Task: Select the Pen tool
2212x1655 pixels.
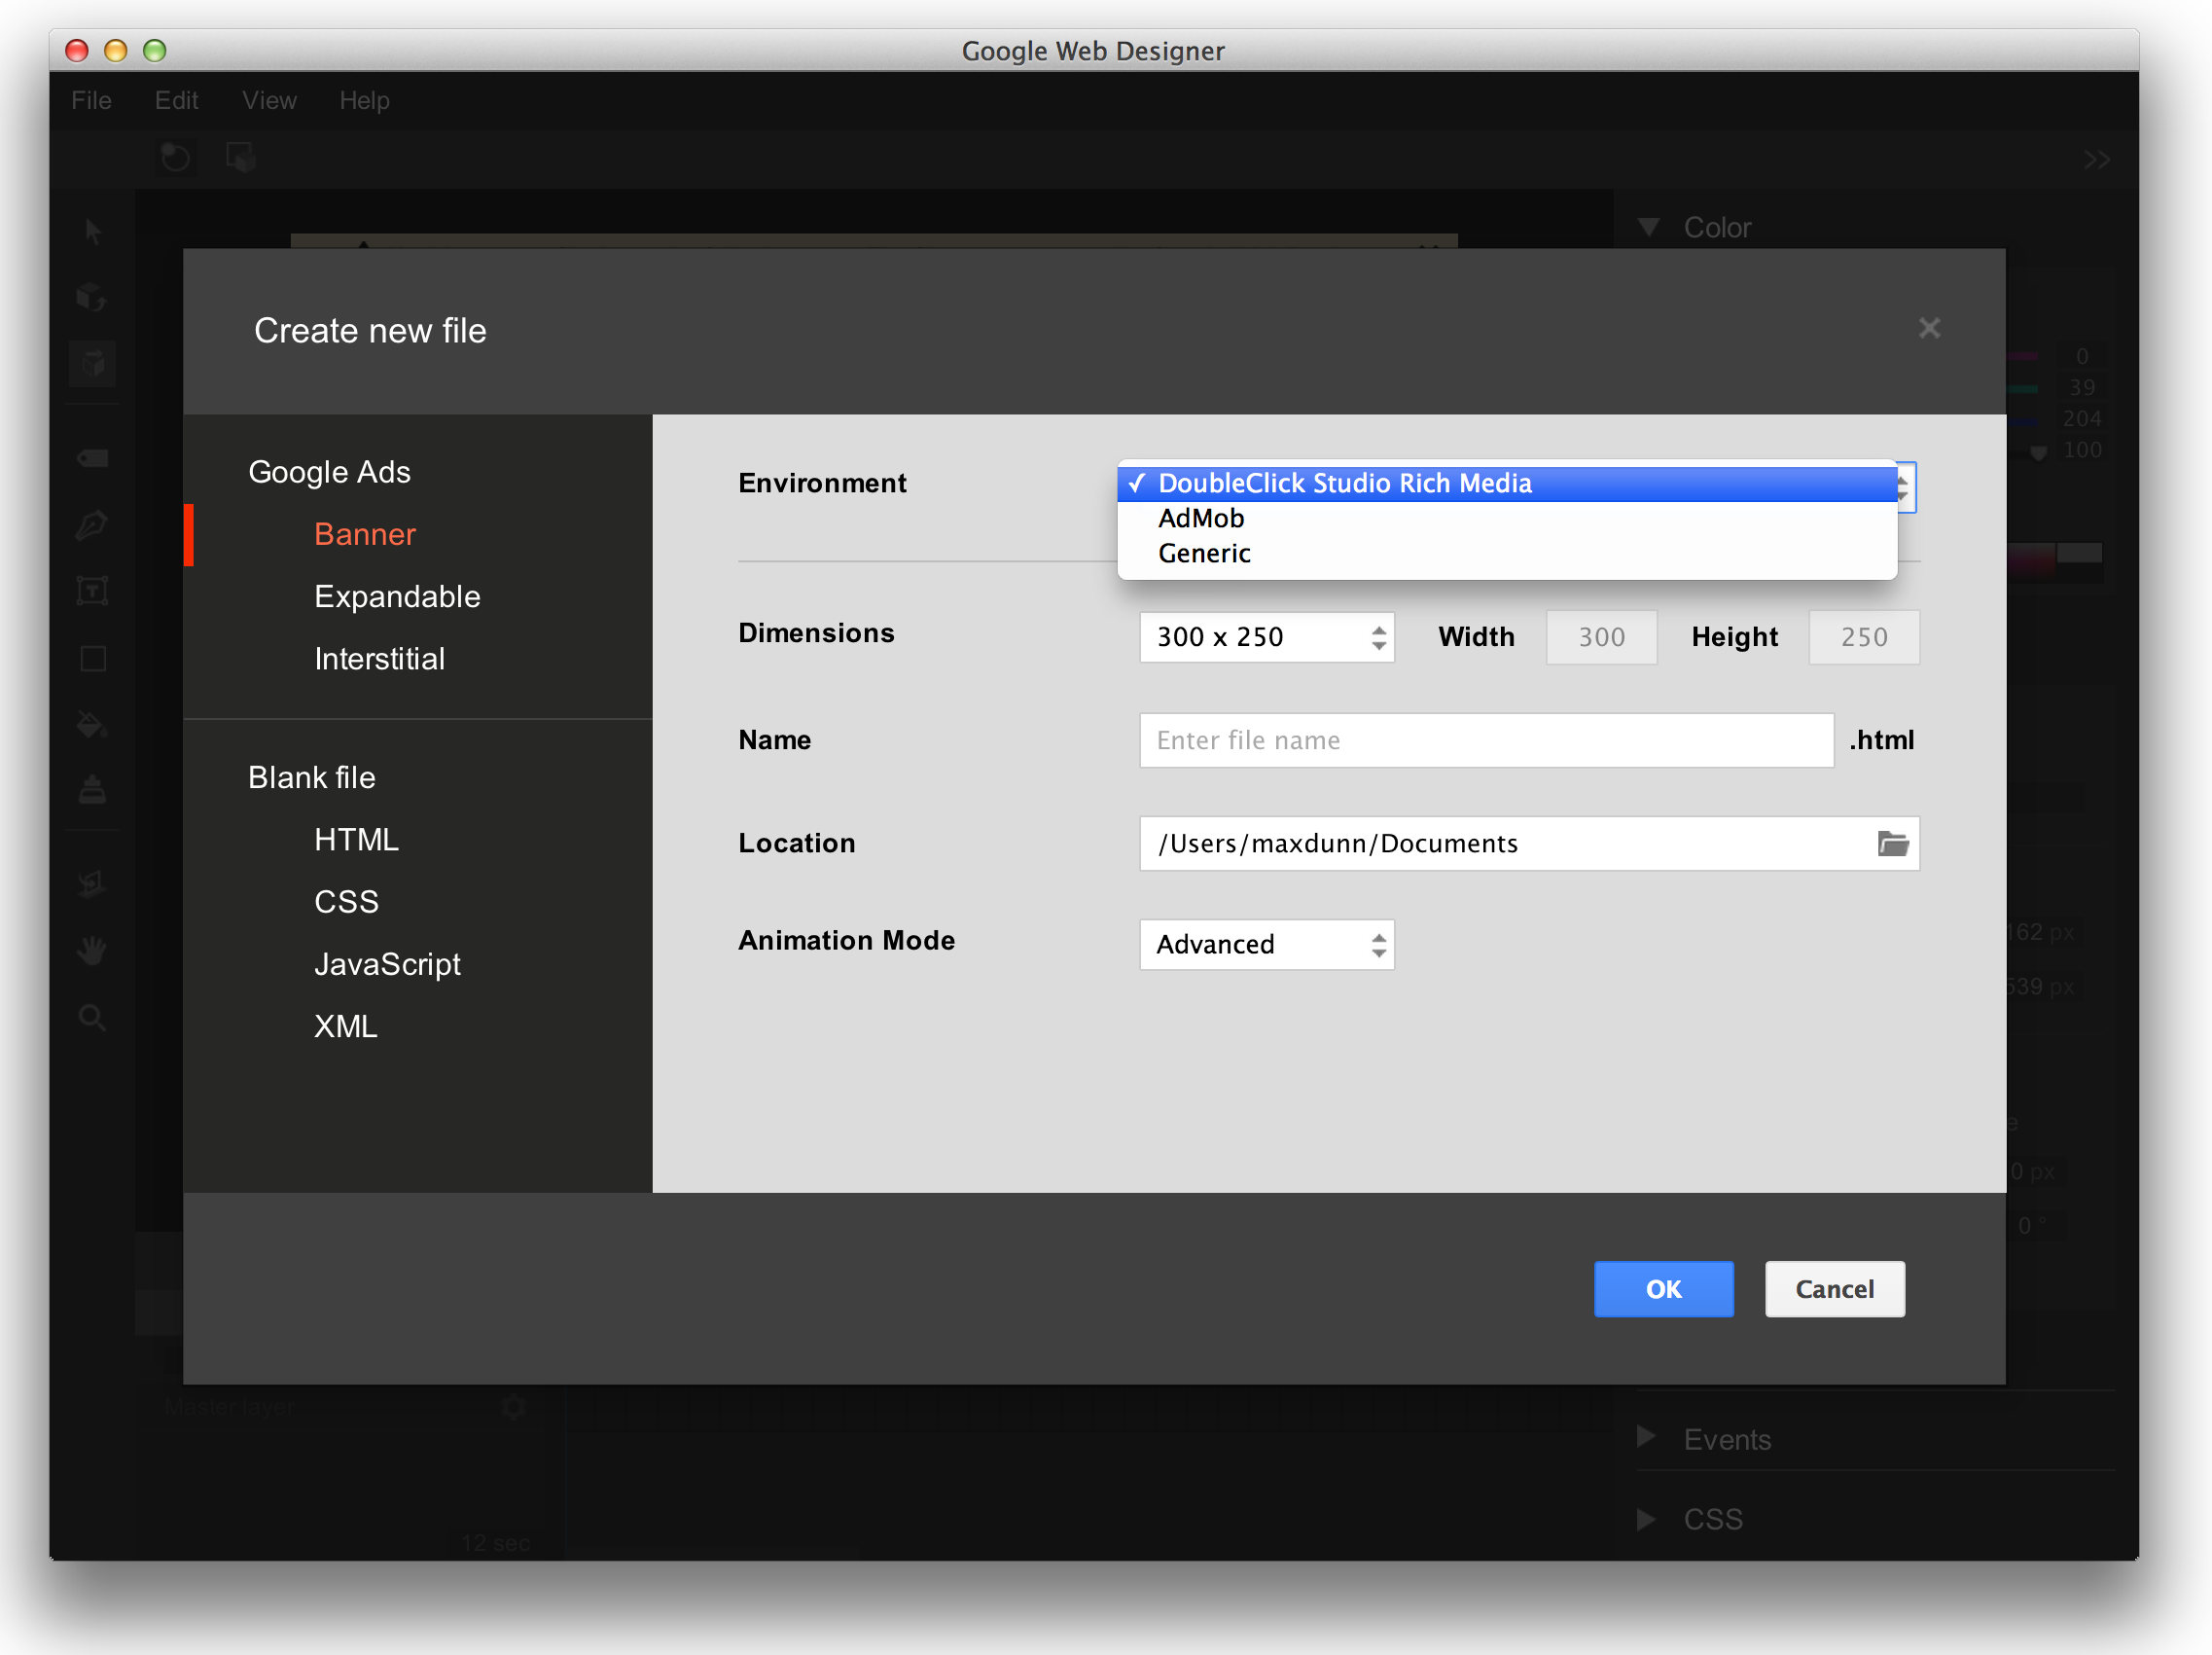Action: click(x=93, y=524)
